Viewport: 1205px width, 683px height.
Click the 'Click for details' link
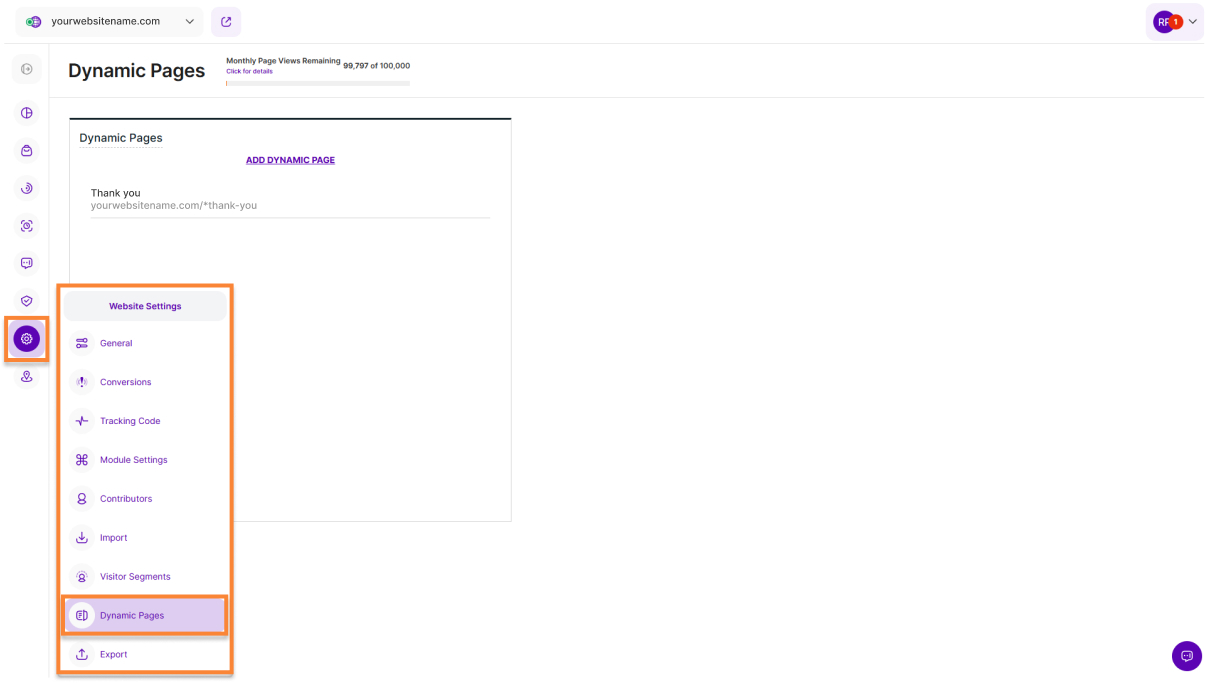tap(249, 71)
